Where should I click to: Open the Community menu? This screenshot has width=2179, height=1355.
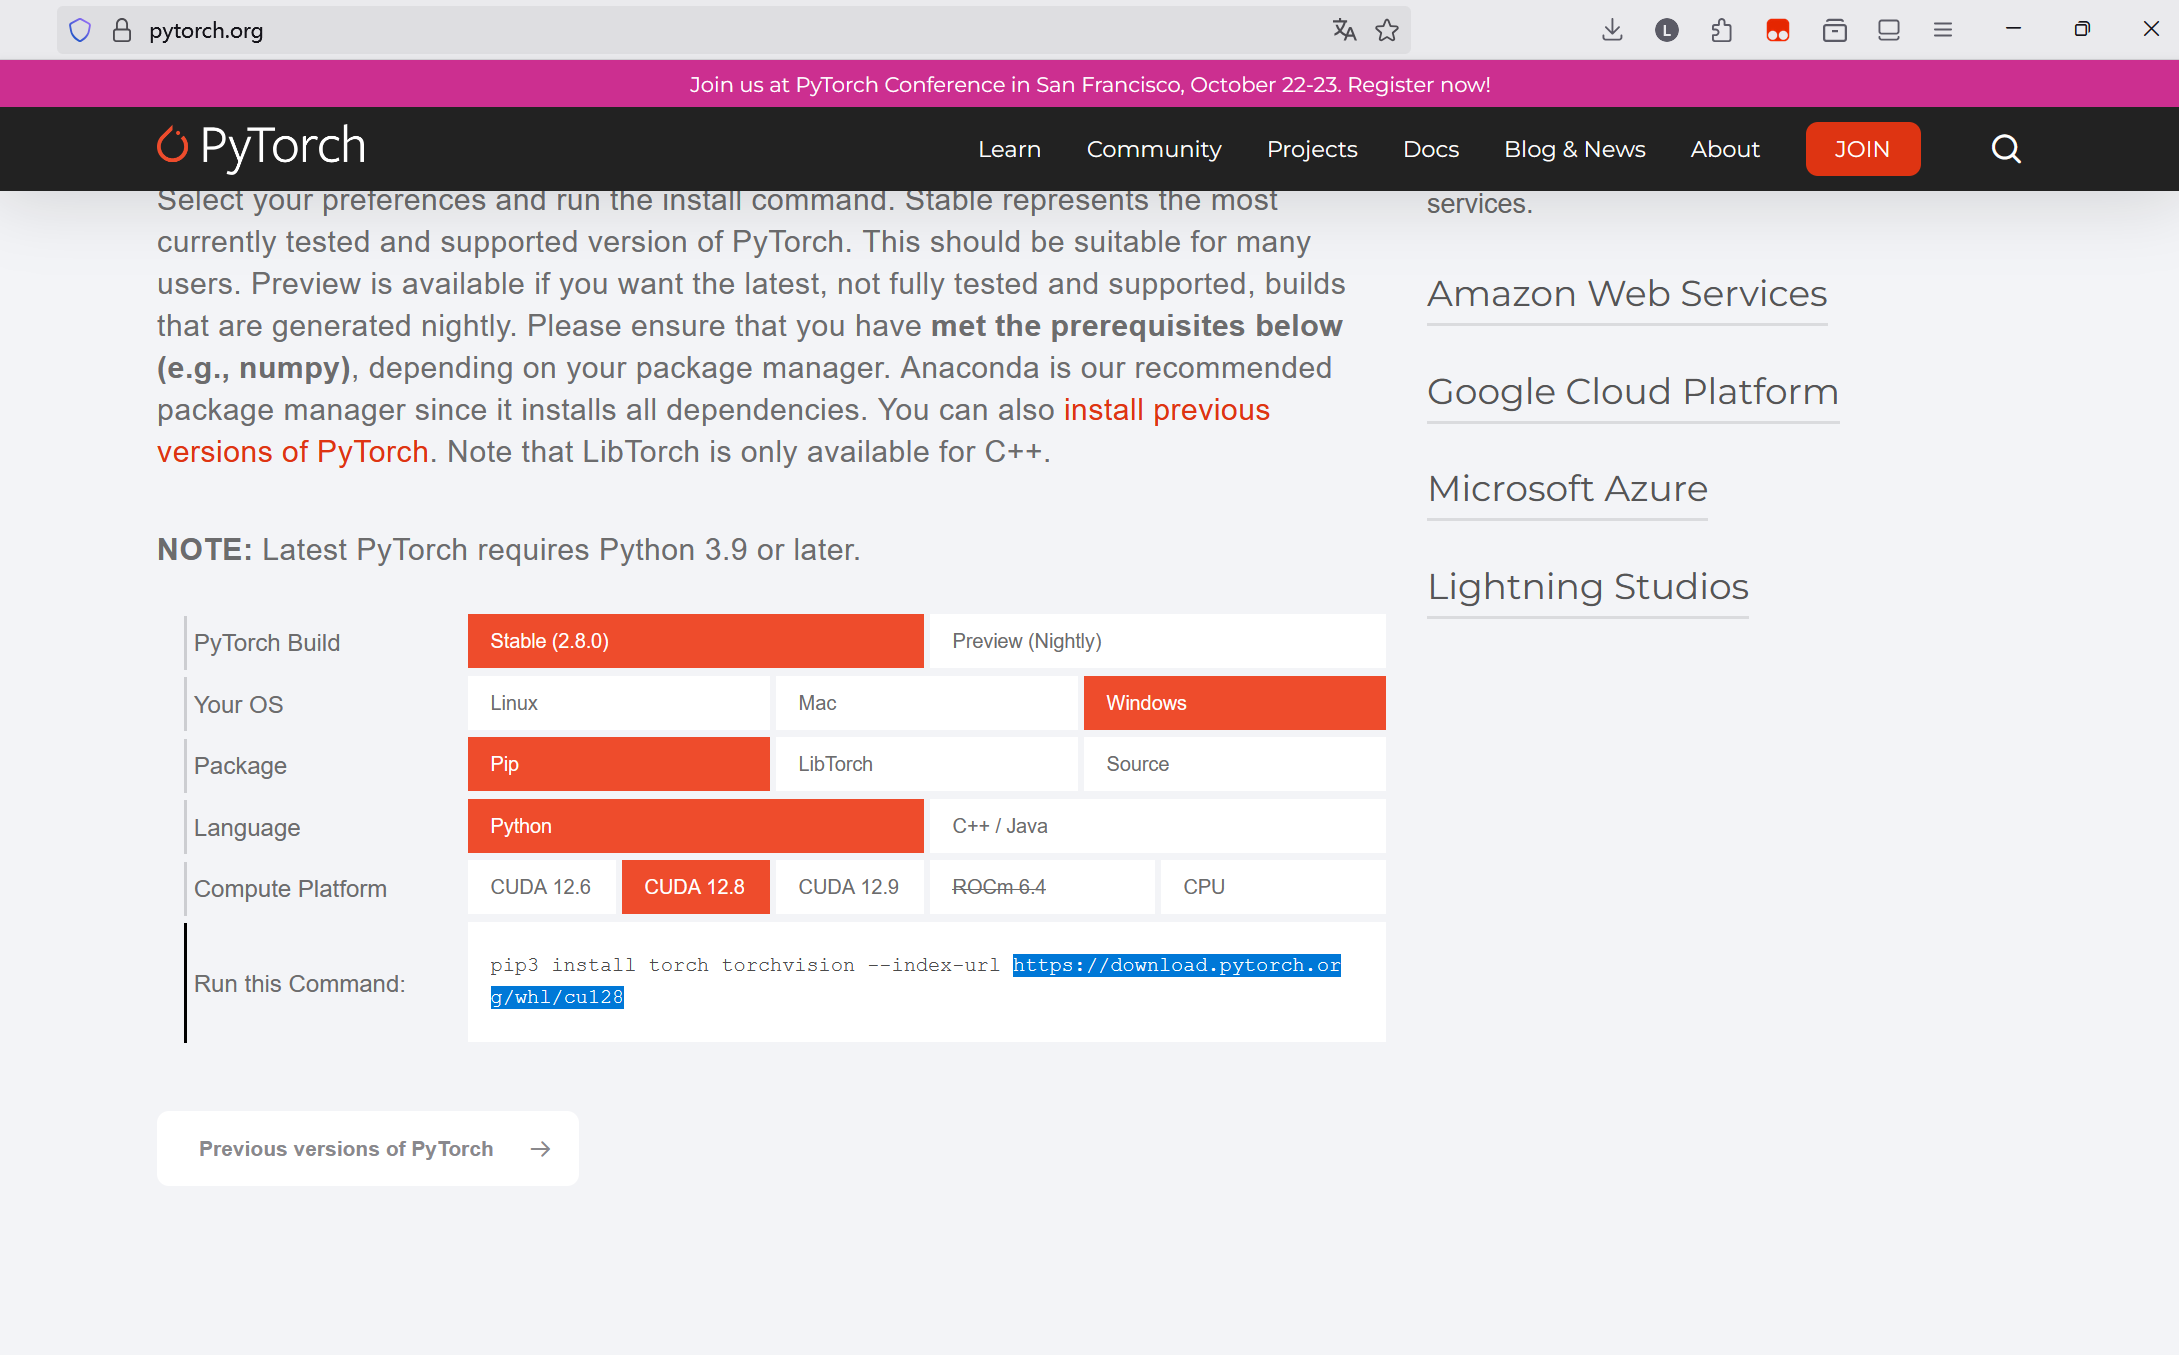1154,149
